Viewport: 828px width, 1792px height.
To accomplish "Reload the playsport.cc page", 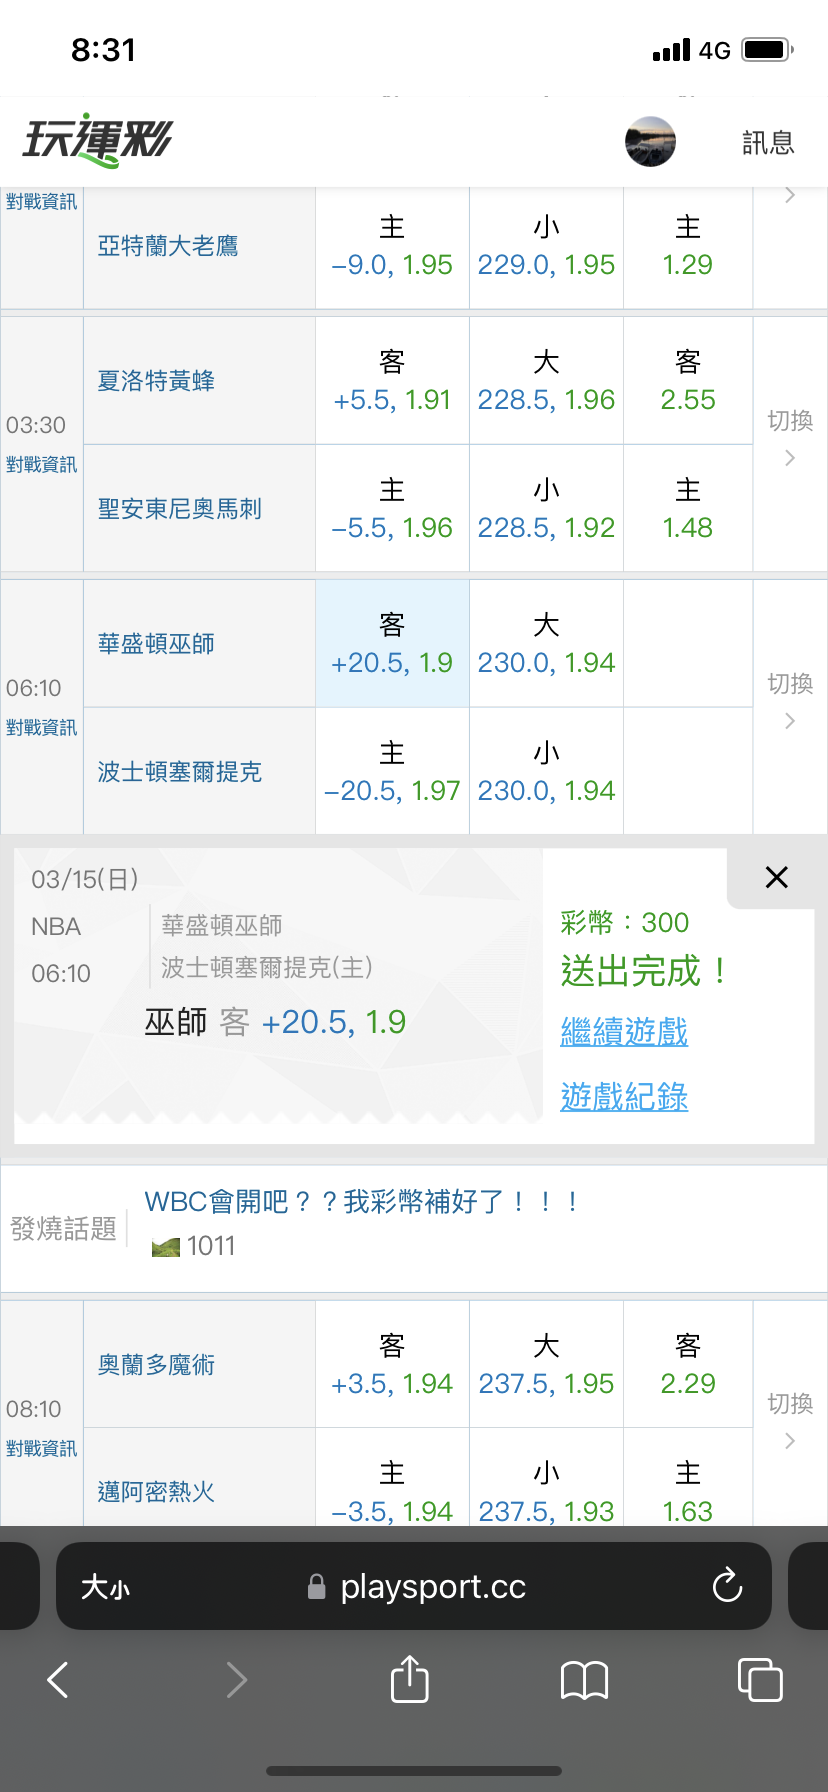I will (726, 1585).
